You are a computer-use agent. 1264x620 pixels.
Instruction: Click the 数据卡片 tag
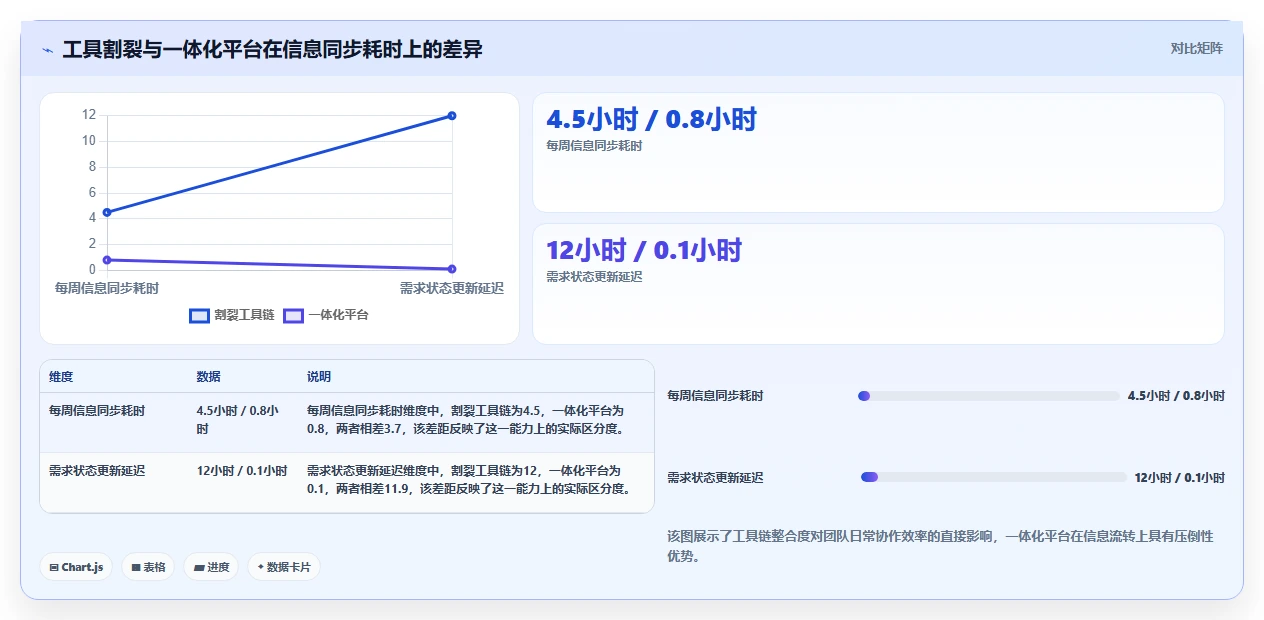point(284,567)
